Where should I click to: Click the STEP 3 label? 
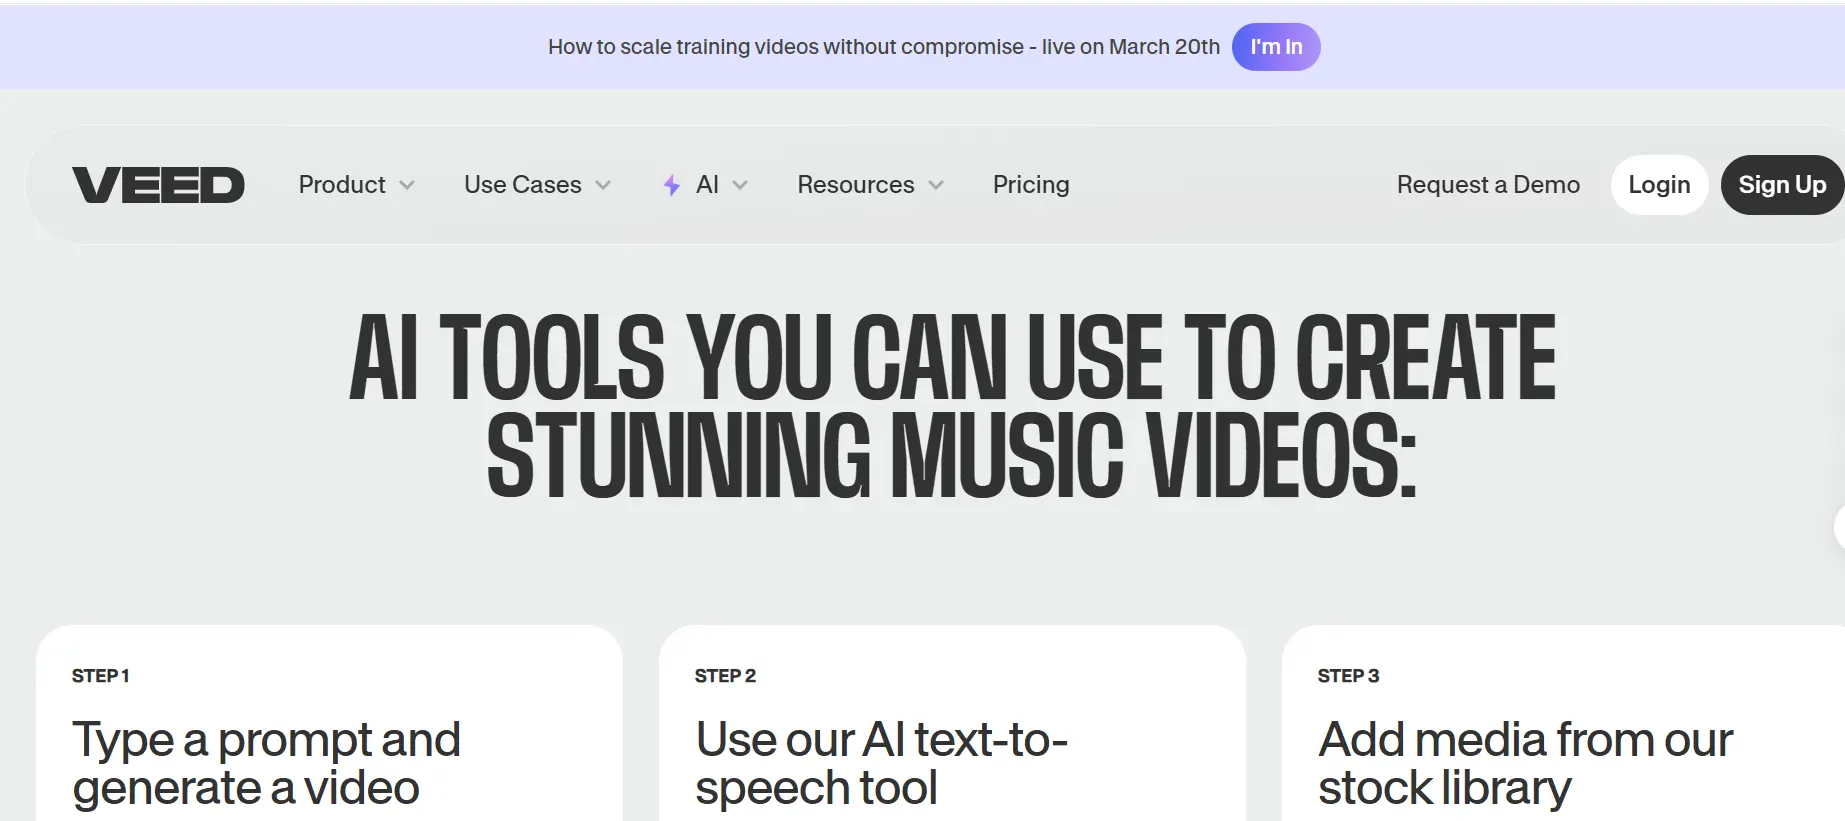point(1348,676)
